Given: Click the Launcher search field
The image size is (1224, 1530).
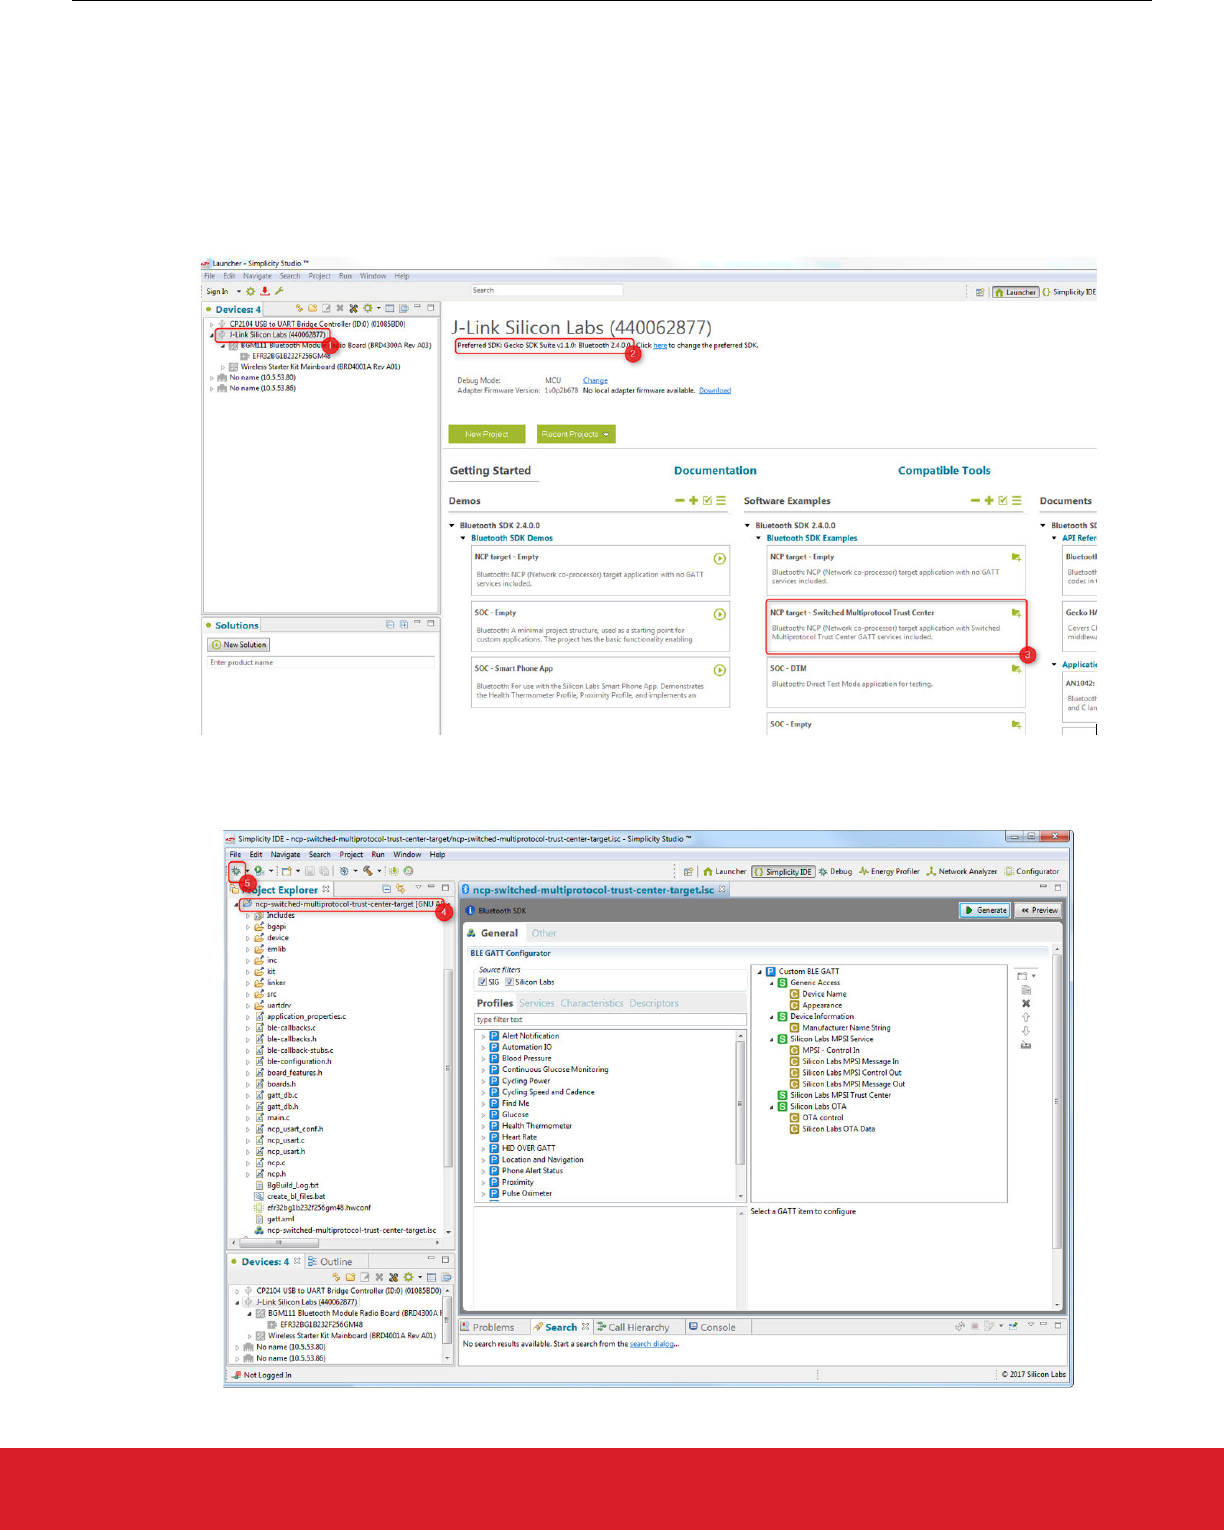Looking at the screenshot, I should tap(546, 290).
